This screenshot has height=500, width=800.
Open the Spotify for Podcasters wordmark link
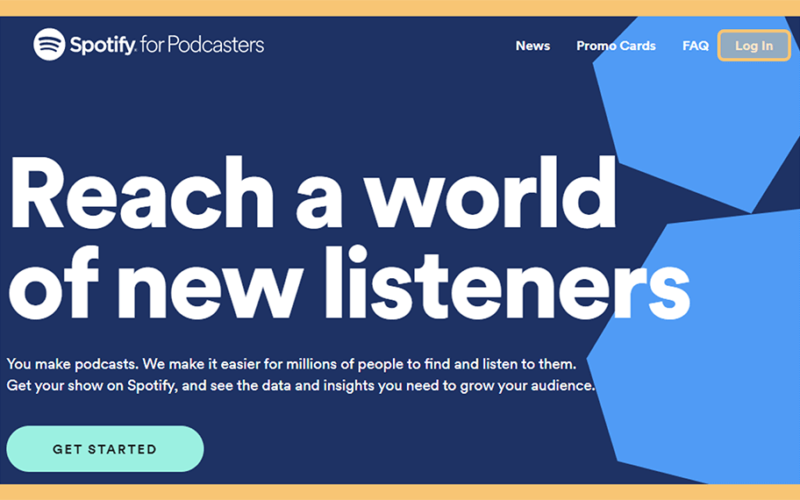pos(167,45)
